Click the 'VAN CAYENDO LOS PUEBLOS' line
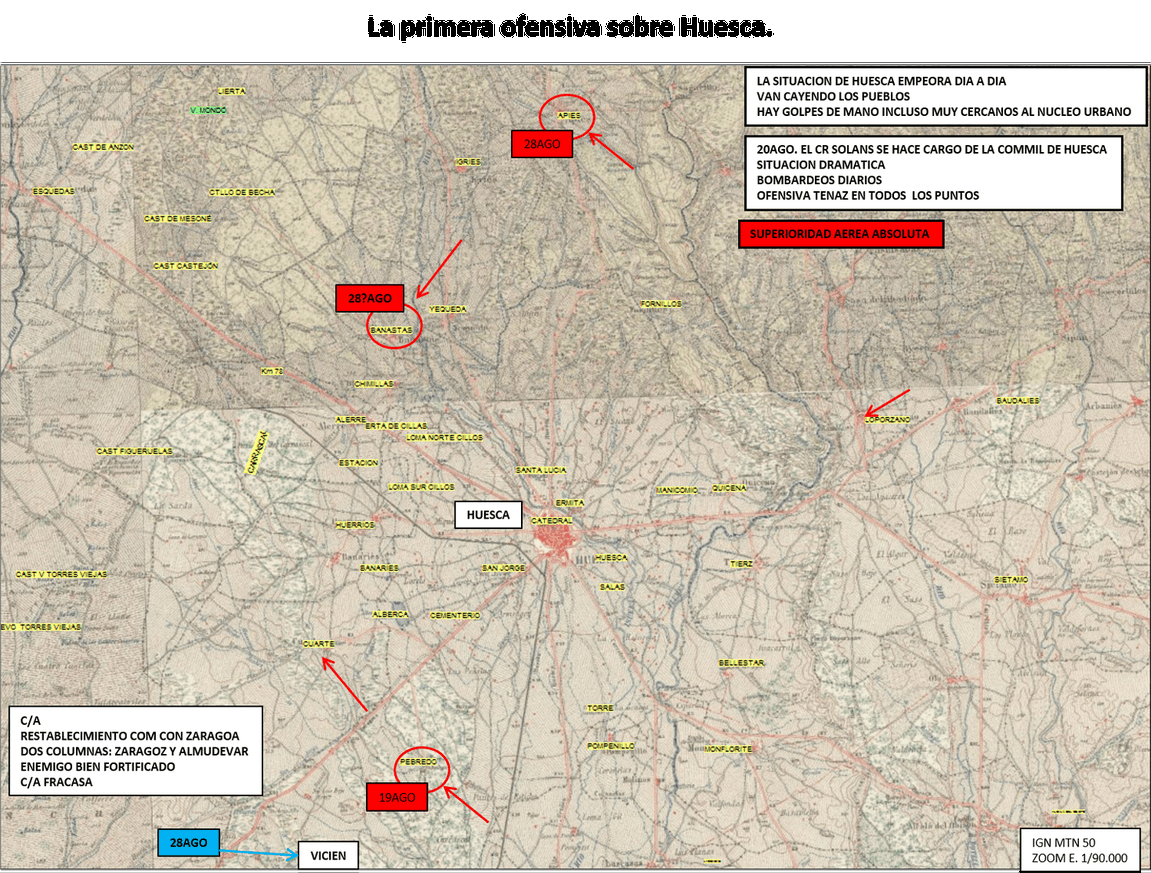Viewport: 1151px width, 873px height. [x=833, y=96]
